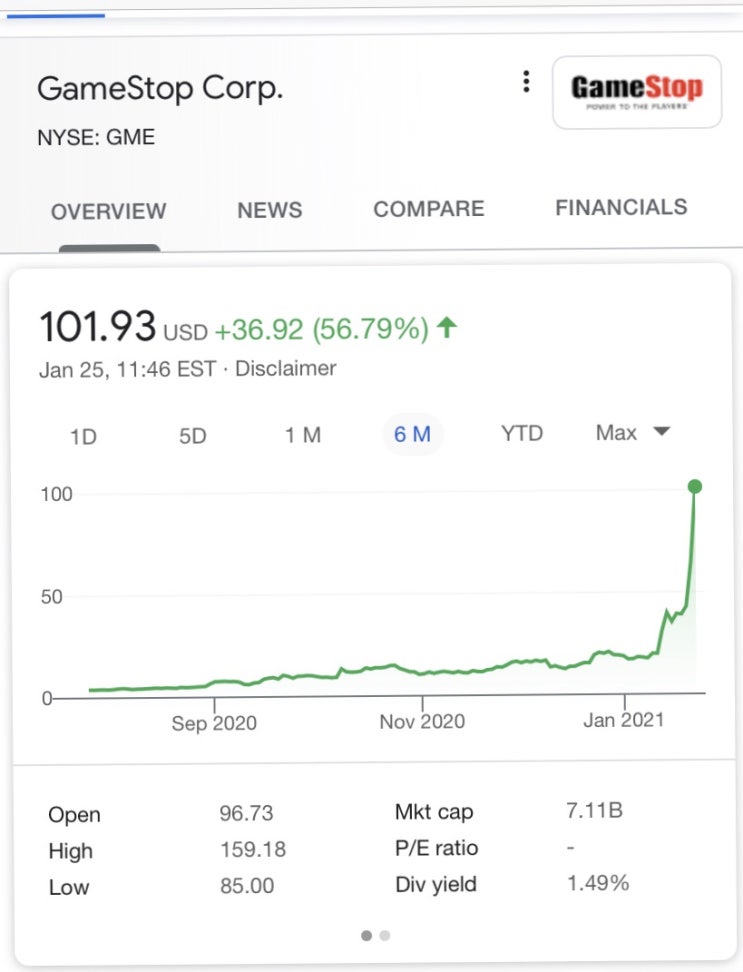
Task: Open the News tab
Action: pos(269,210)
